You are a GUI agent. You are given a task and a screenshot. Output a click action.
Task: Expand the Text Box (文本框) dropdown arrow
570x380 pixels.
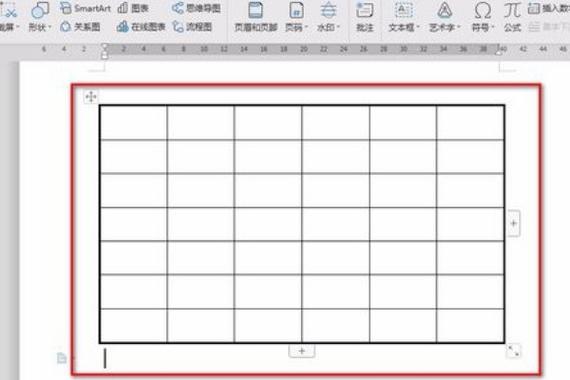(418, 27)
